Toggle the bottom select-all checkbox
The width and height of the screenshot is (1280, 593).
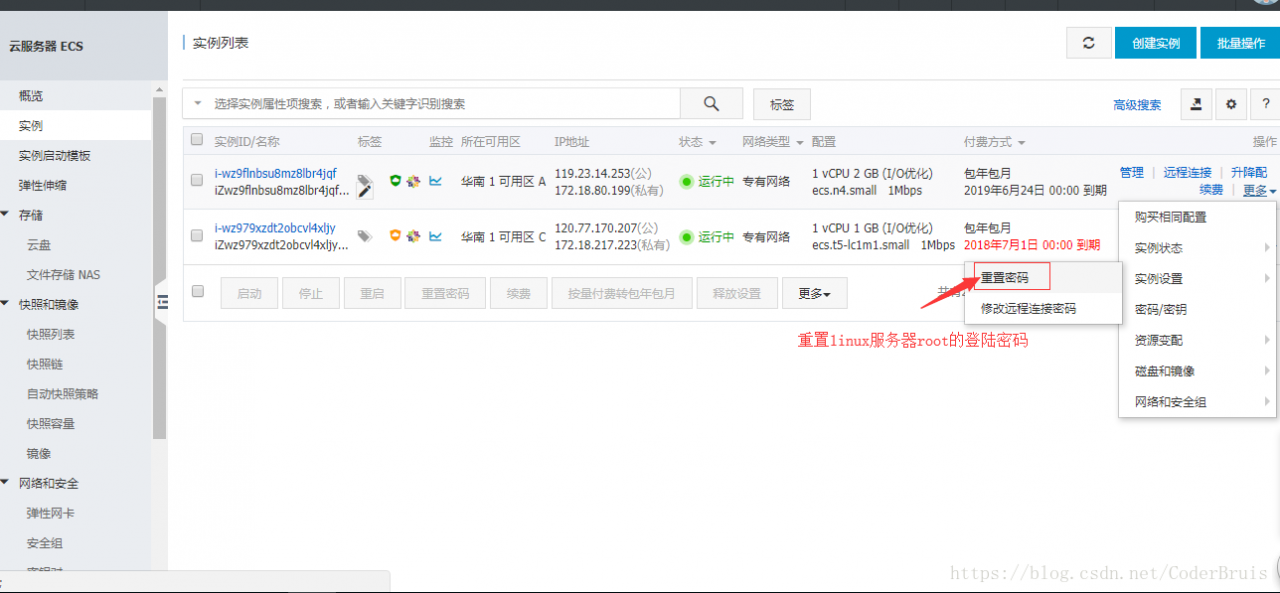(197, 291)
